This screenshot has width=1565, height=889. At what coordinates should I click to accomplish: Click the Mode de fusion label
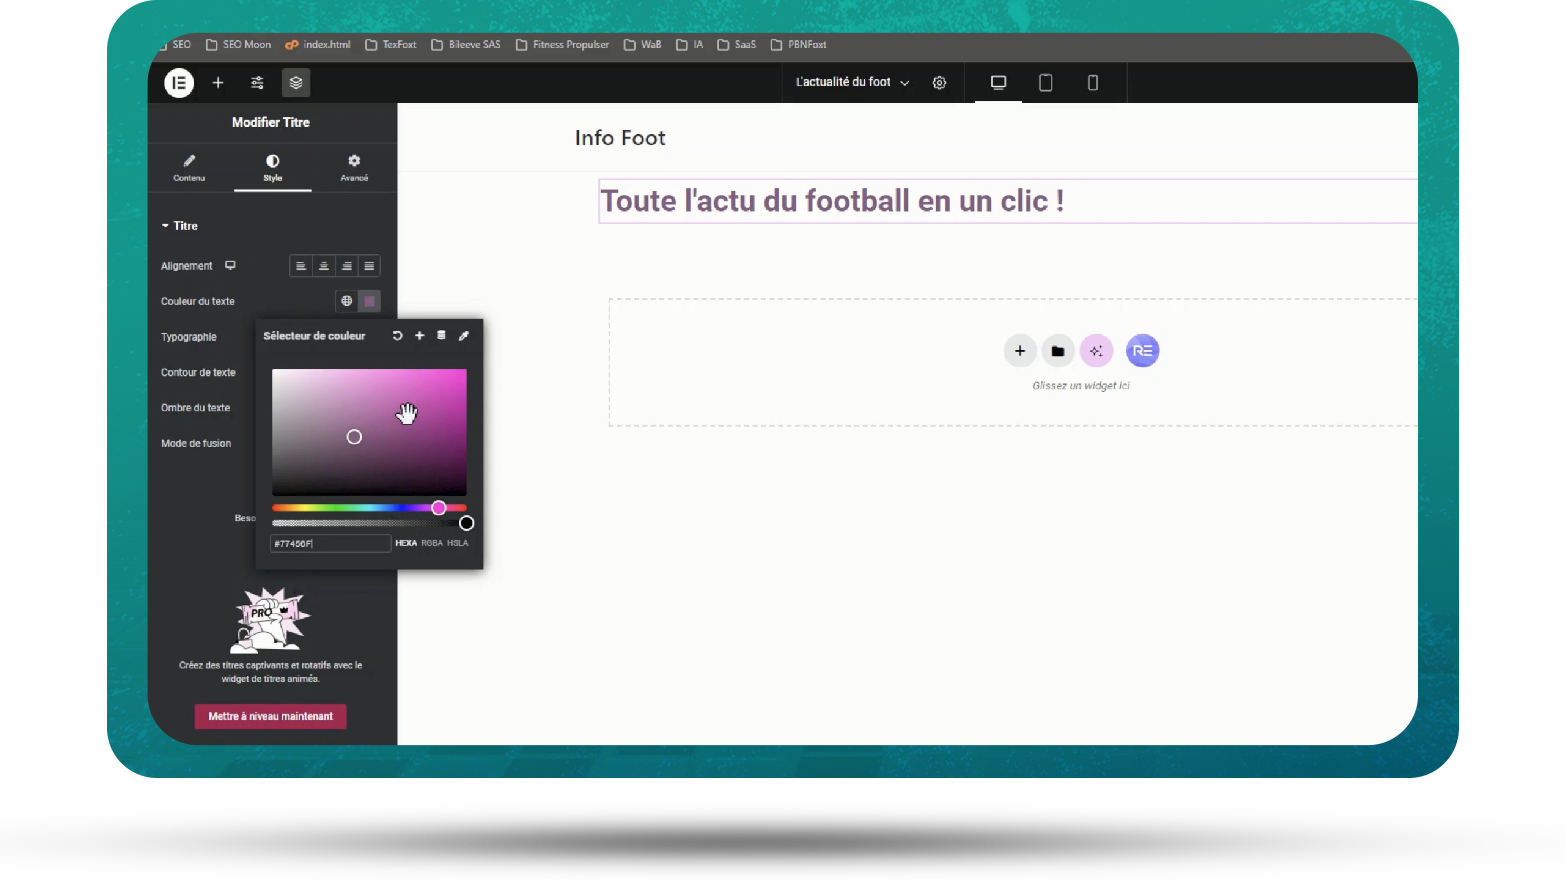tap(196, 443)
